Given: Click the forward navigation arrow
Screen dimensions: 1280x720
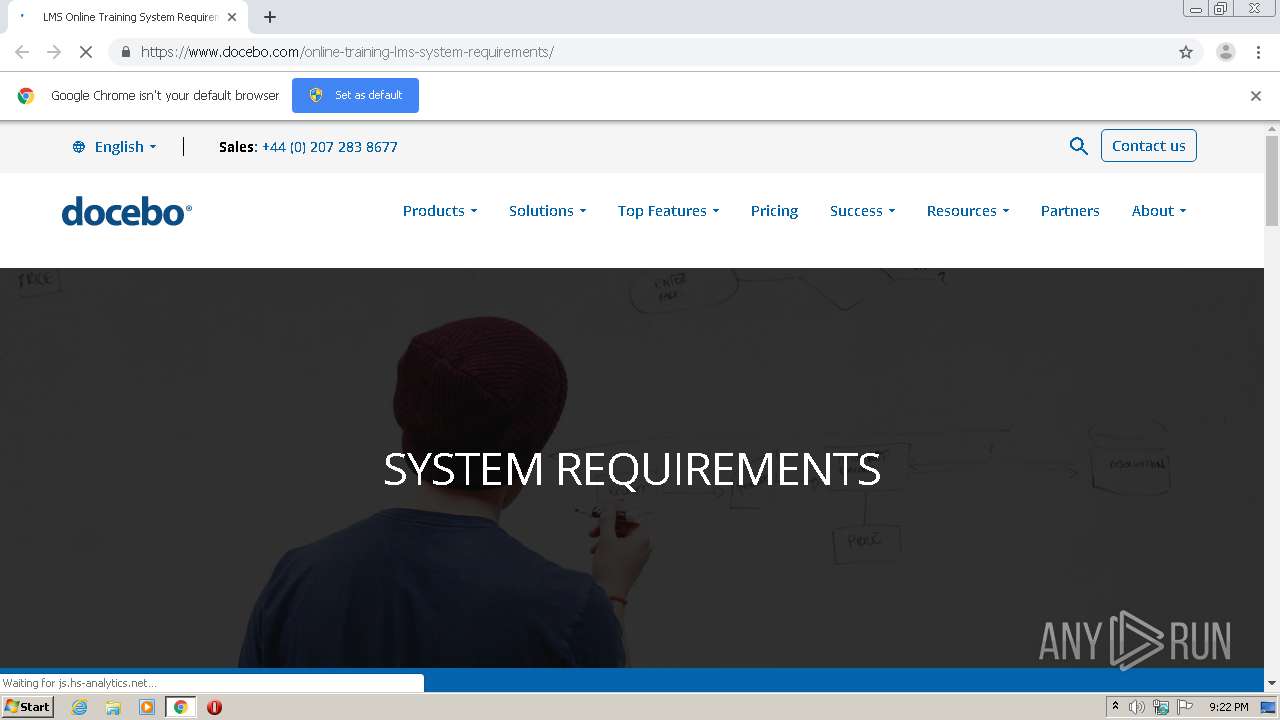Looking at the screenshot, I should 54,52.
